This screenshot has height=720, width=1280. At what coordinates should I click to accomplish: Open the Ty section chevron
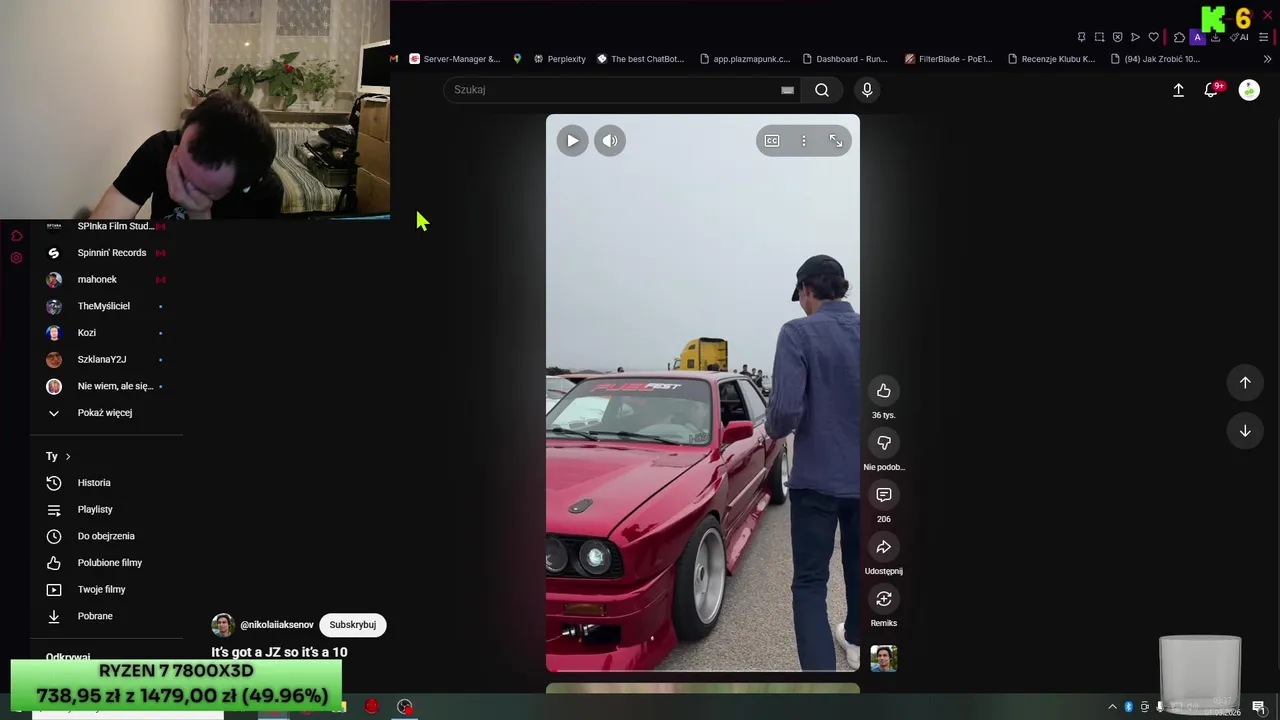click(x=68, y=457)
